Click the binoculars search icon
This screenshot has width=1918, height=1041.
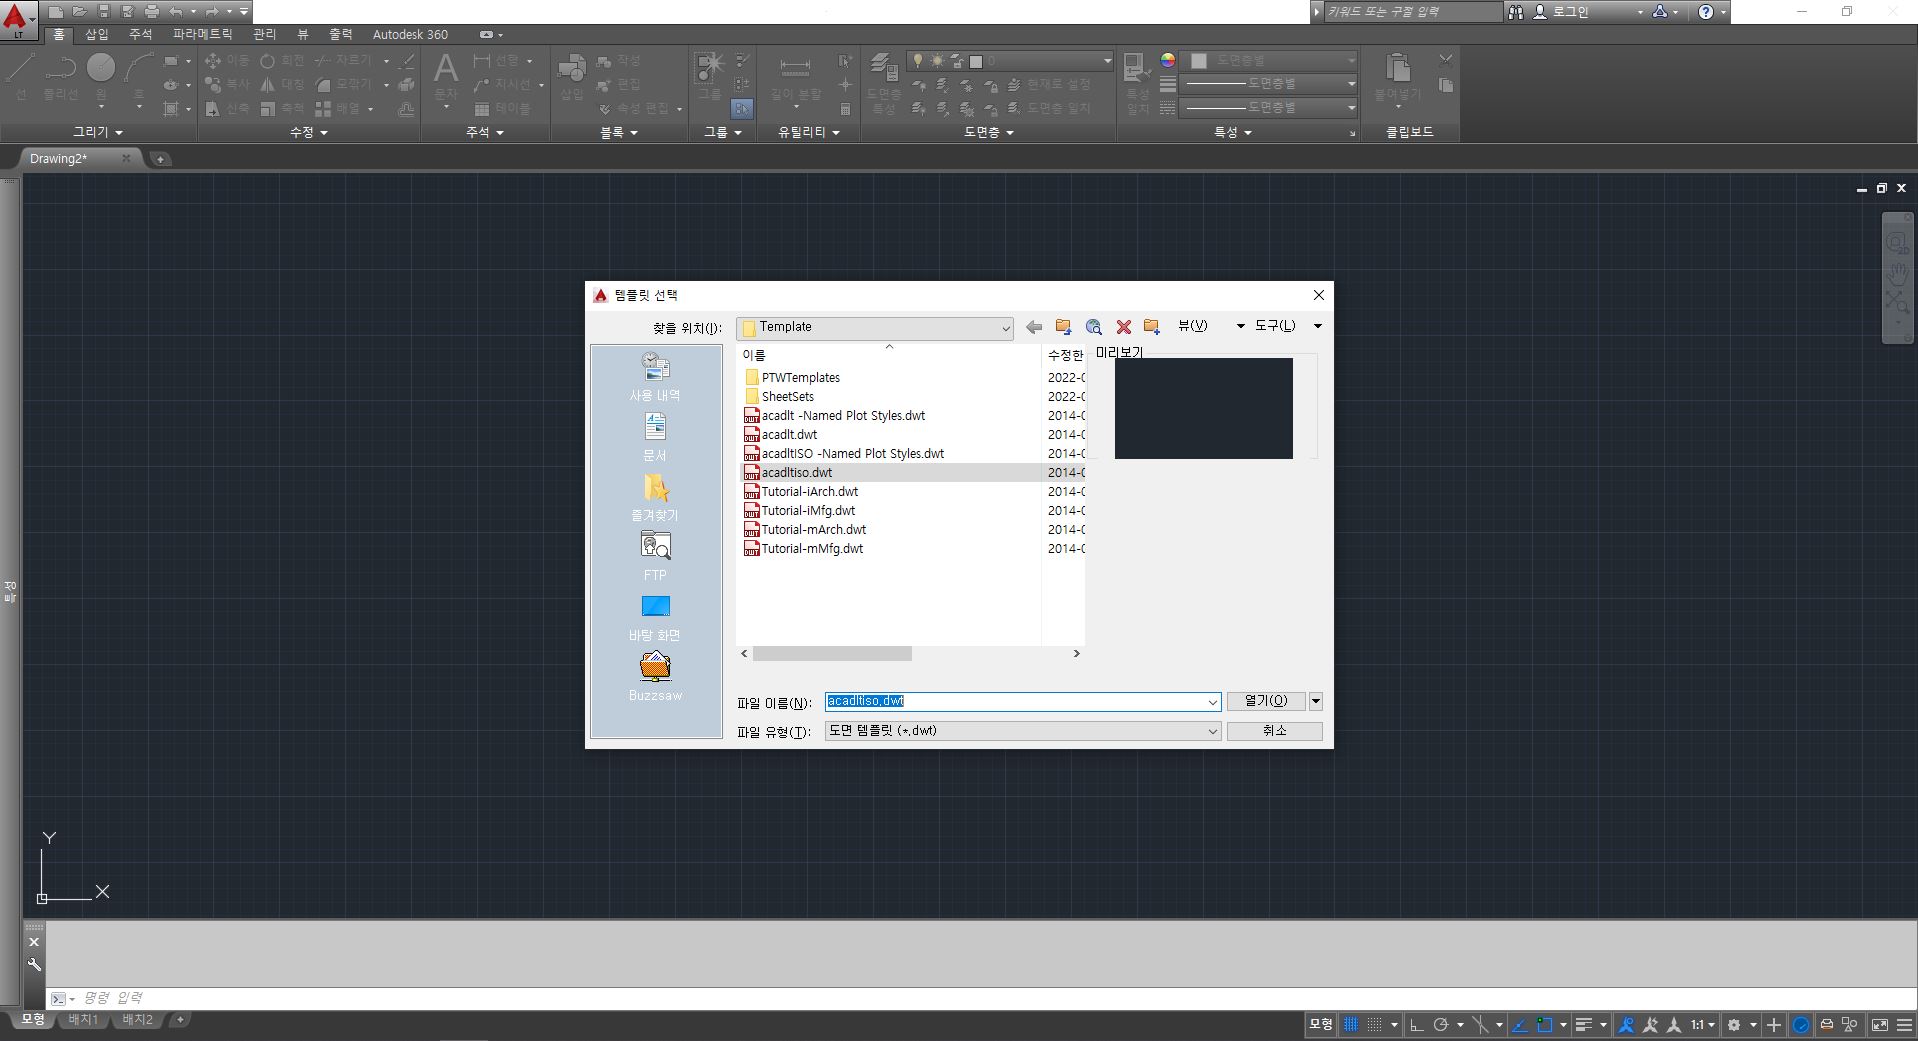(1516, 12)
